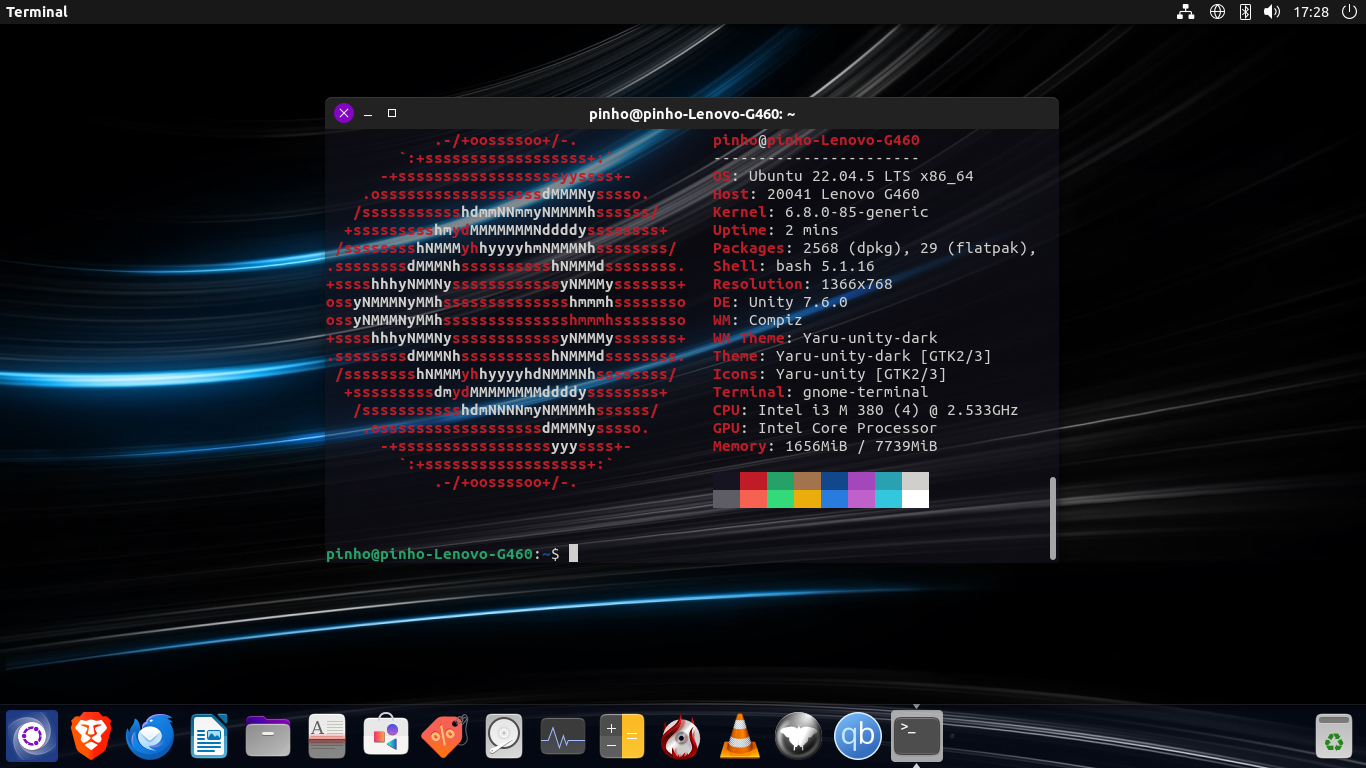This screenshot has width=1366, height=768.
Task: Open the Trash in the dock
Action: point(1334,737)
